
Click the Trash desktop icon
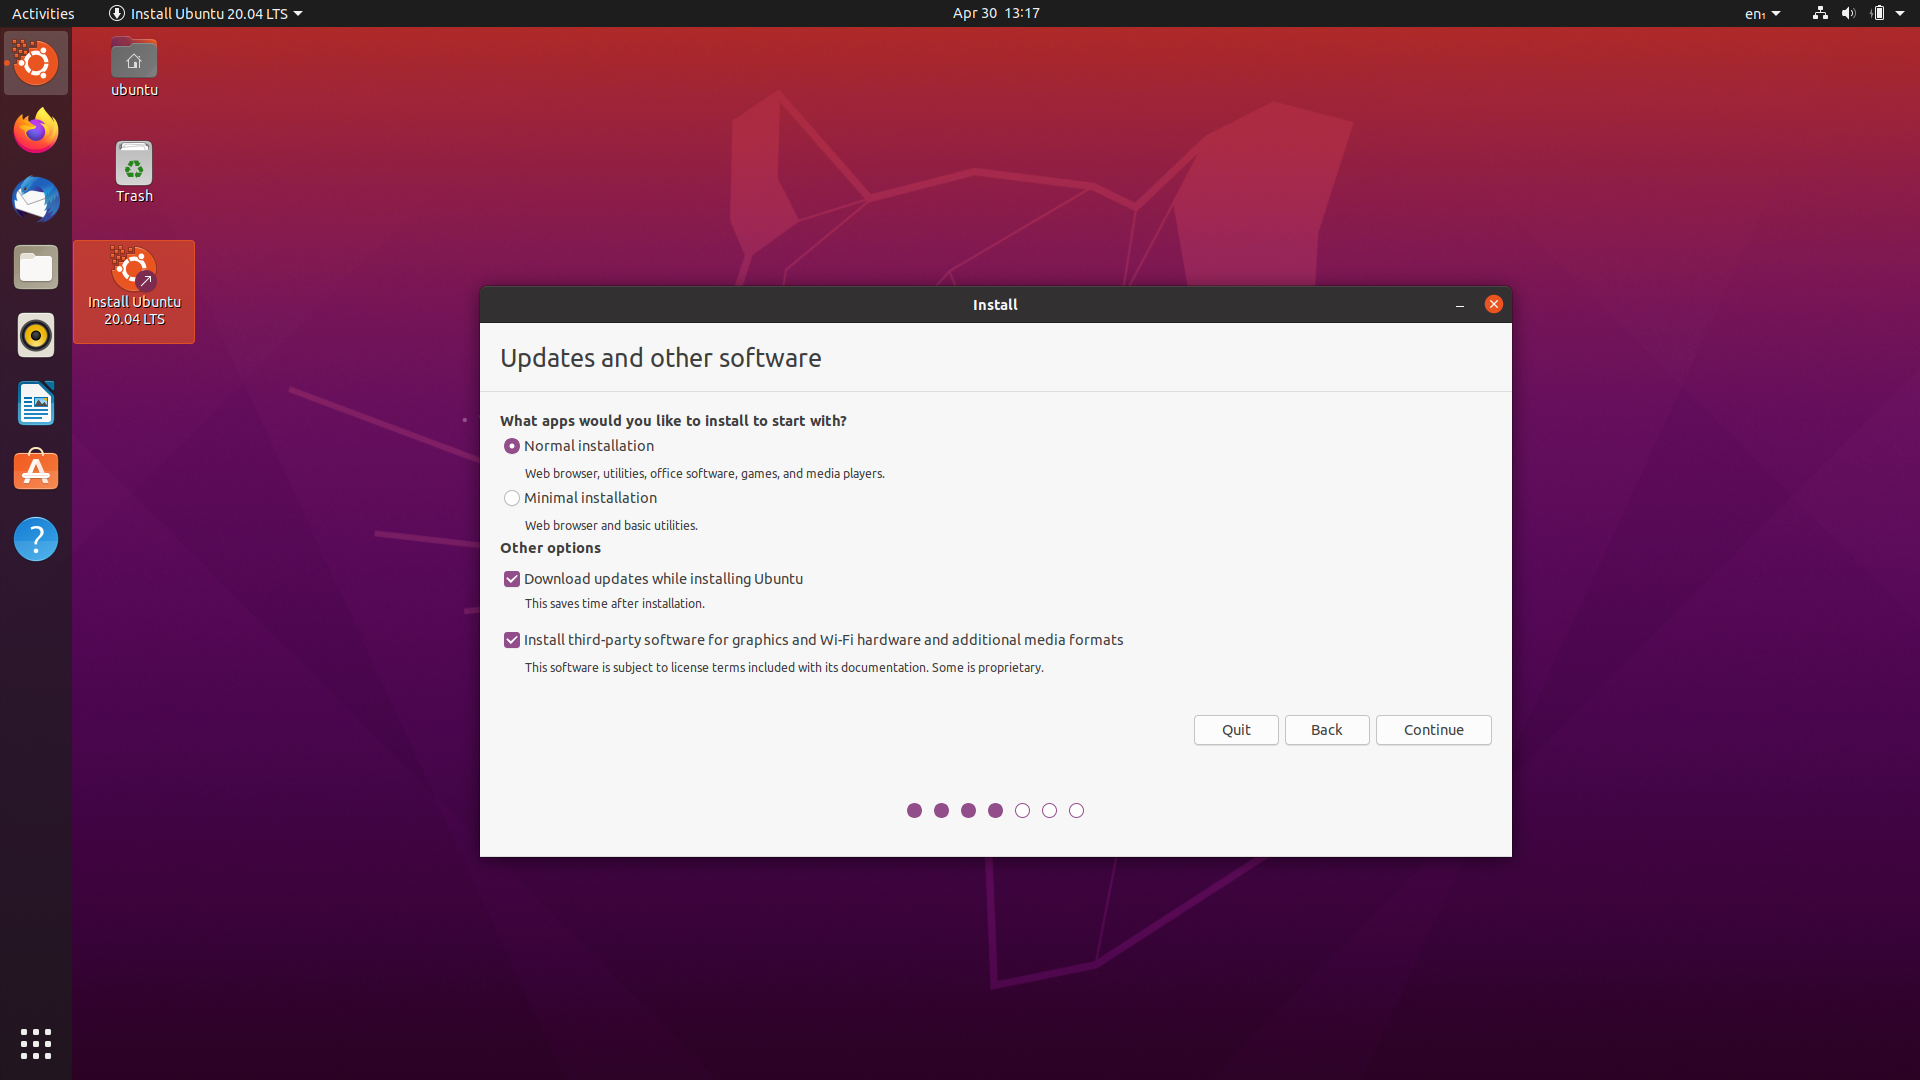coord(134,172)
